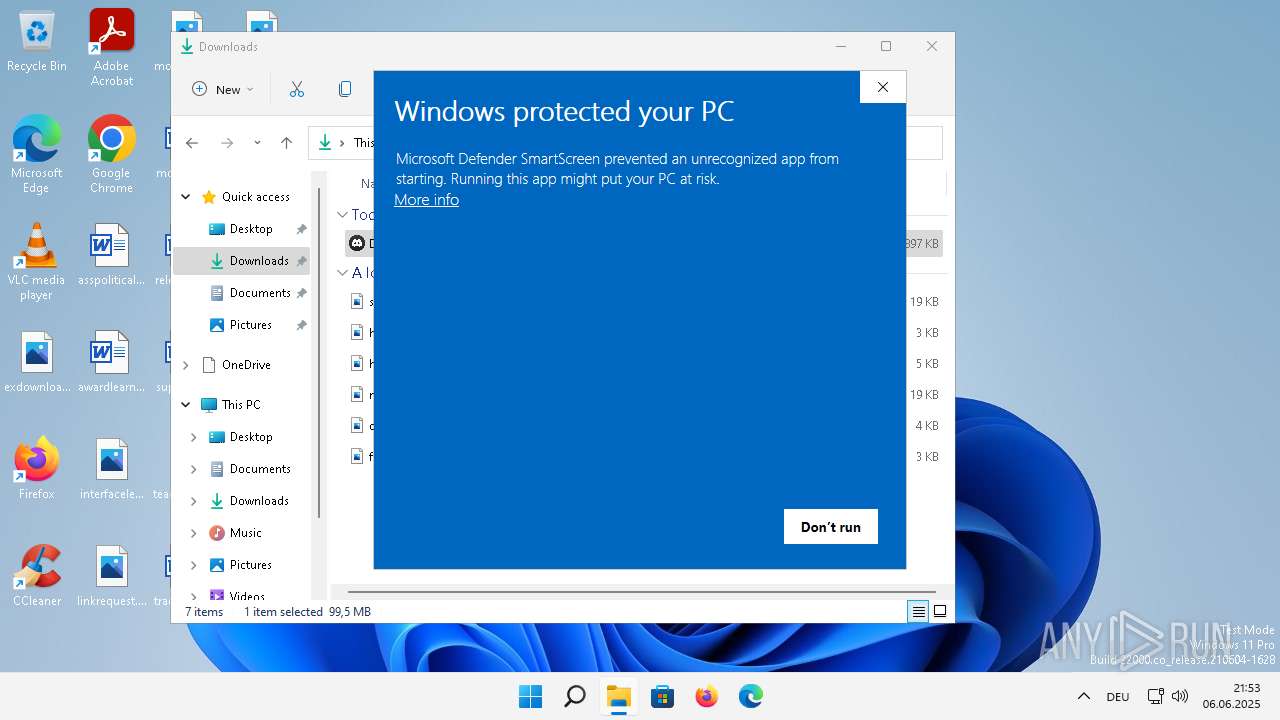The height and width of the screenshot is (720, 1280).
Task: Open Adobe Acrobat desktop shortcut
Action: tap(112, 47)
